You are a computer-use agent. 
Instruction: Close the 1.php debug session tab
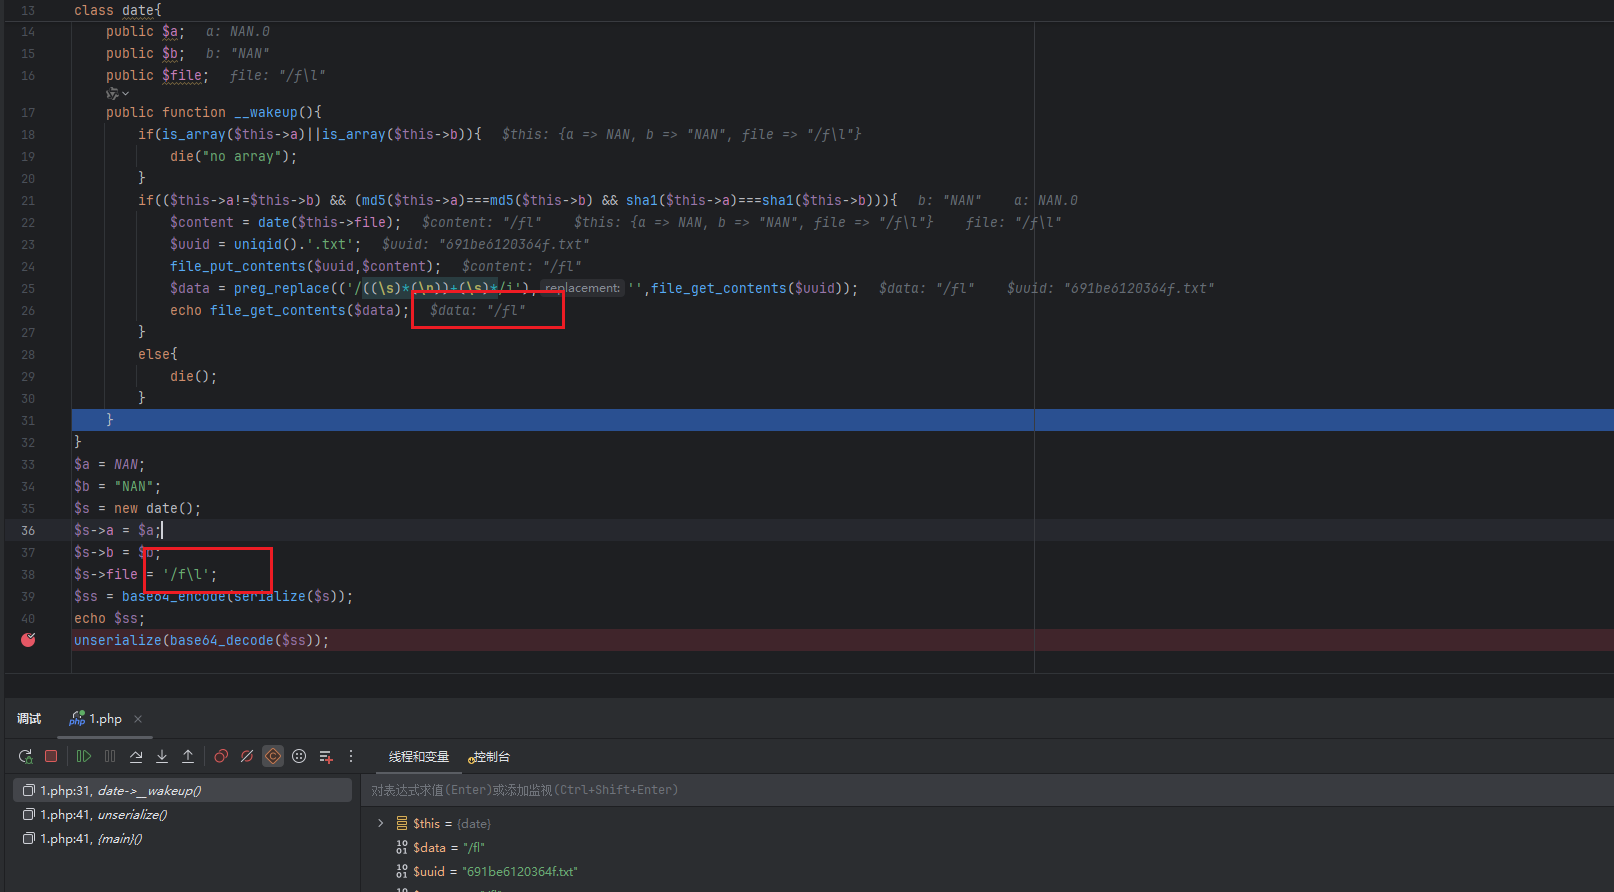tap(138, 719)
